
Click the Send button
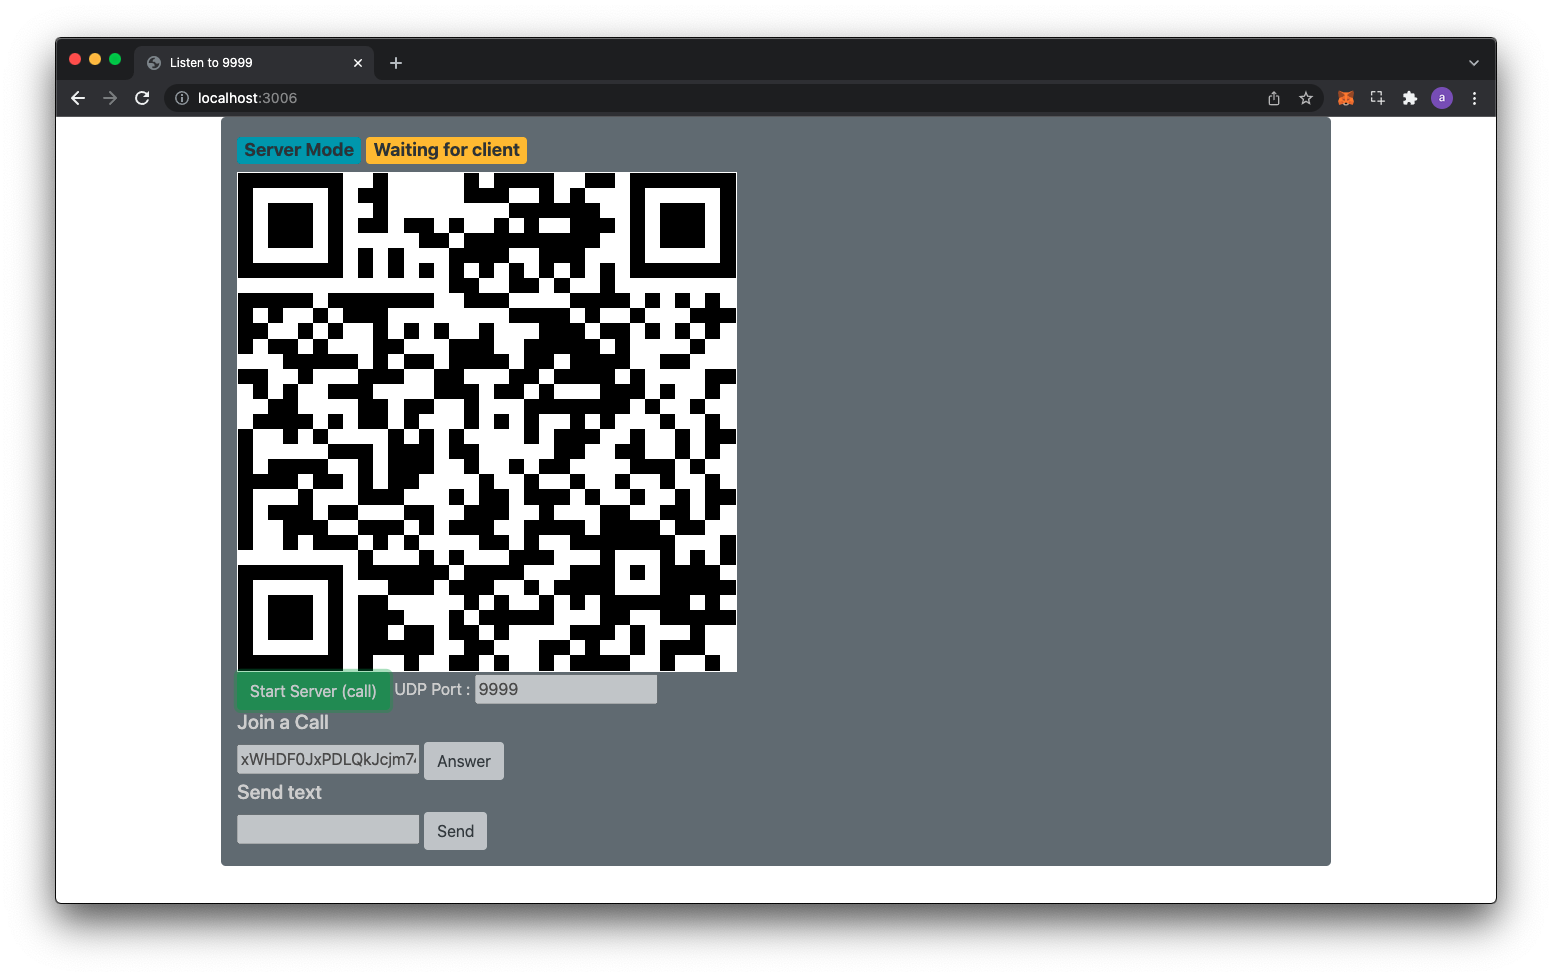(455, 831)
